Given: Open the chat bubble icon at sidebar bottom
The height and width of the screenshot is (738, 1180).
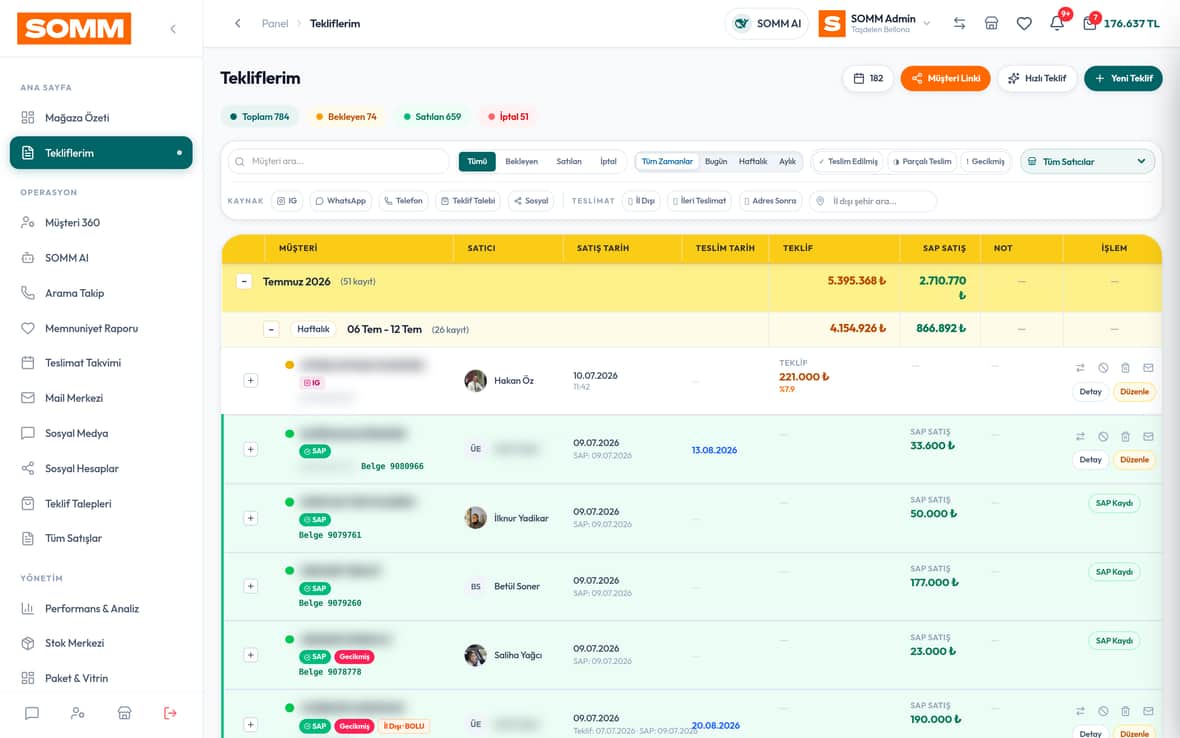Looking at the screenshot, I should pos(32,712).
